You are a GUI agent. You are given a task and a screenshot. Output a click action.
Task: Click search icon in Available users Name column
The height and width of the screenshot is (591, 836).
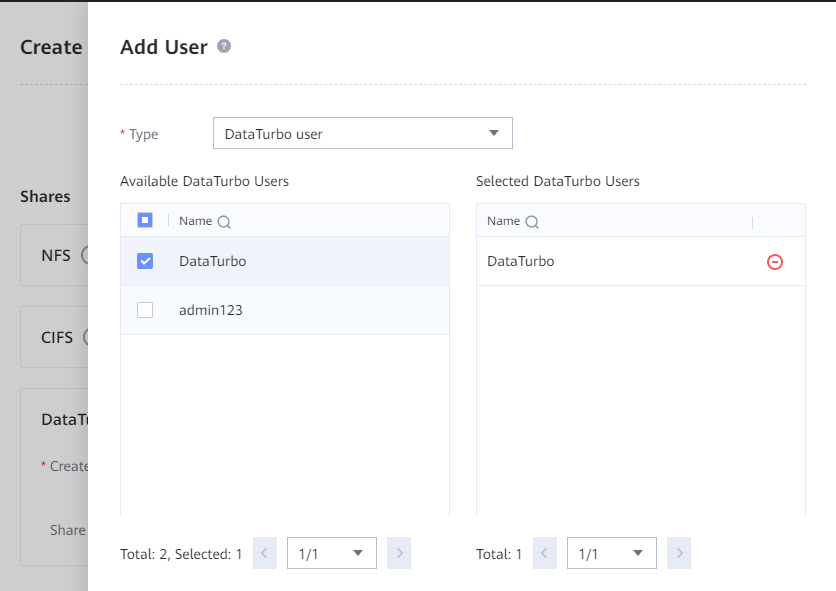[224, 222]
